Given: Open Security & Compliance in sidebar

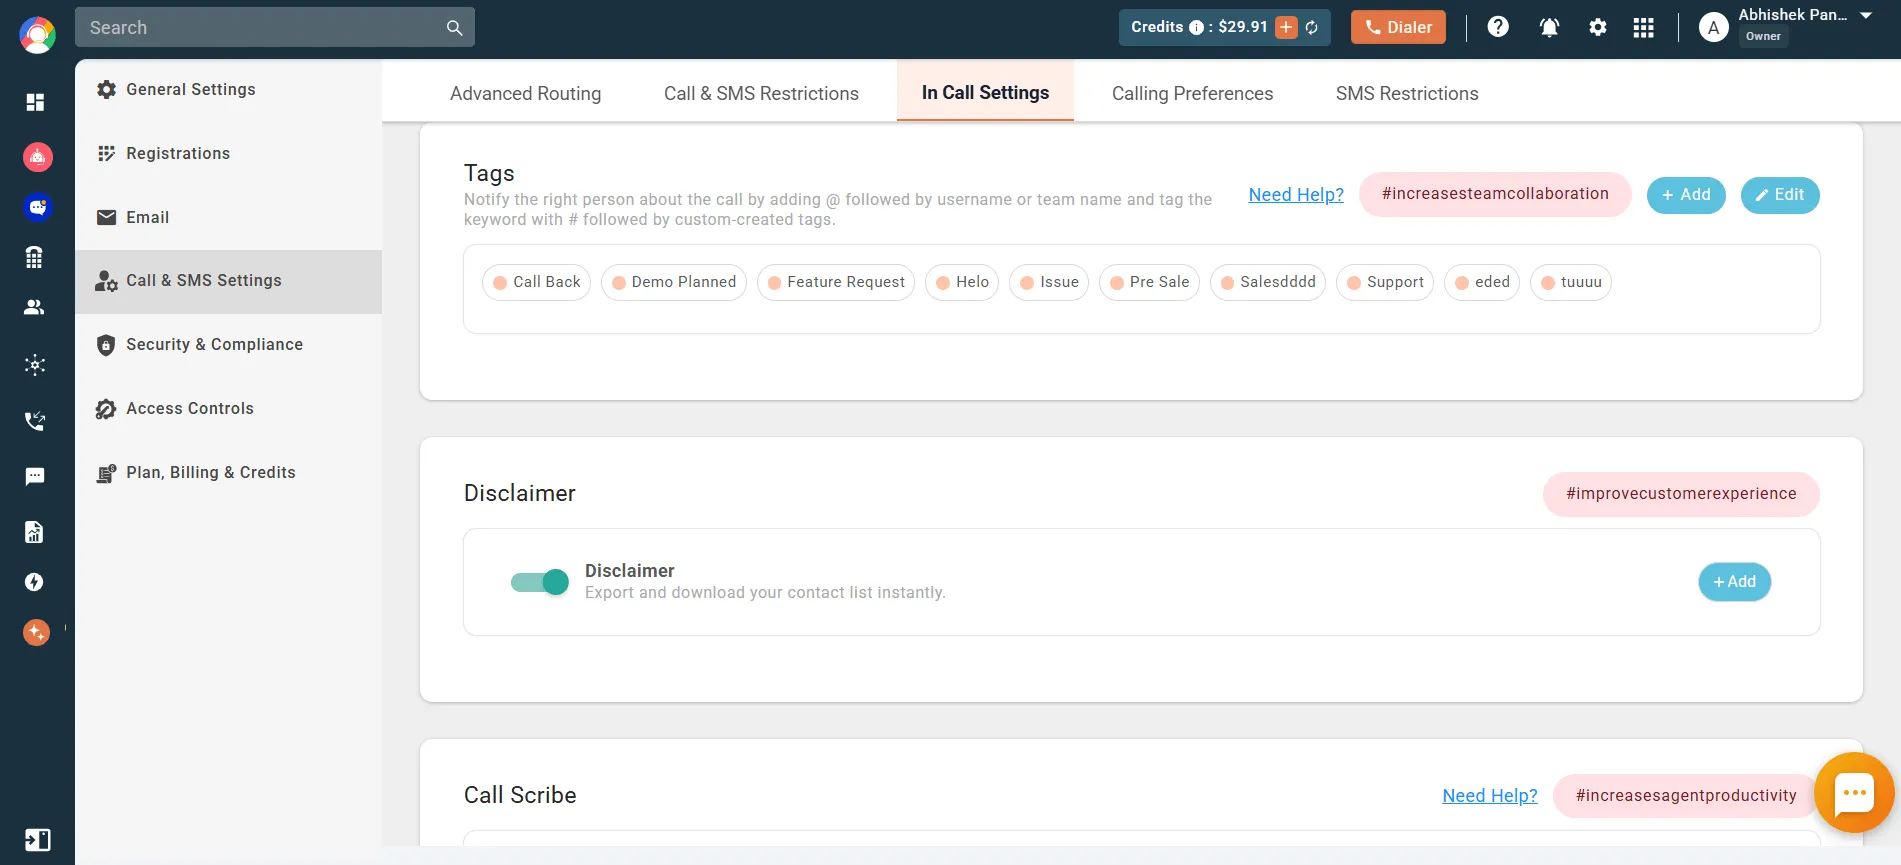Looking at the screenshot, I should click(x=229, y=345).
